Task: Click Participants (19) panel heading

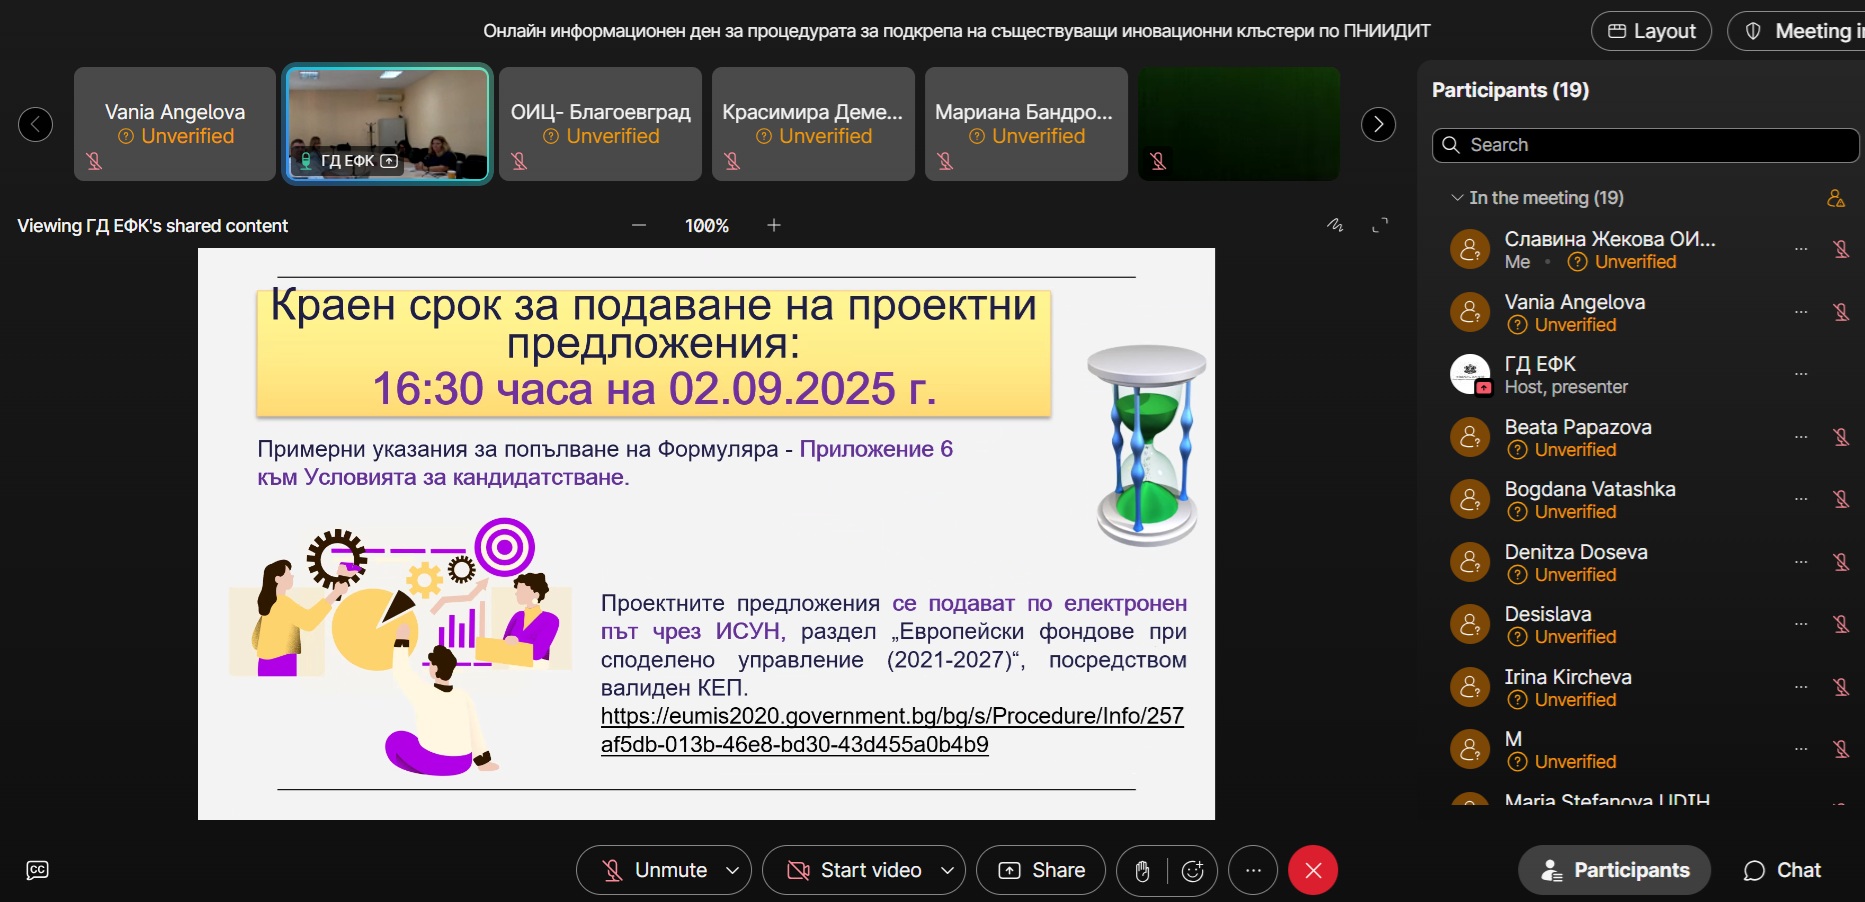Action: pos(1510,90)
